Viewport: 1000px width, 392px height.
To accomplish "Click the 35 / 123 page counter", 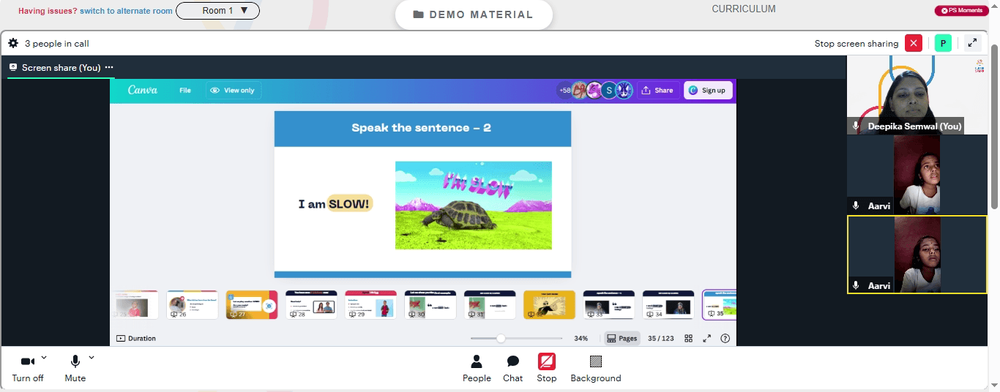I will pyautogui.click(x=661, y=338).
